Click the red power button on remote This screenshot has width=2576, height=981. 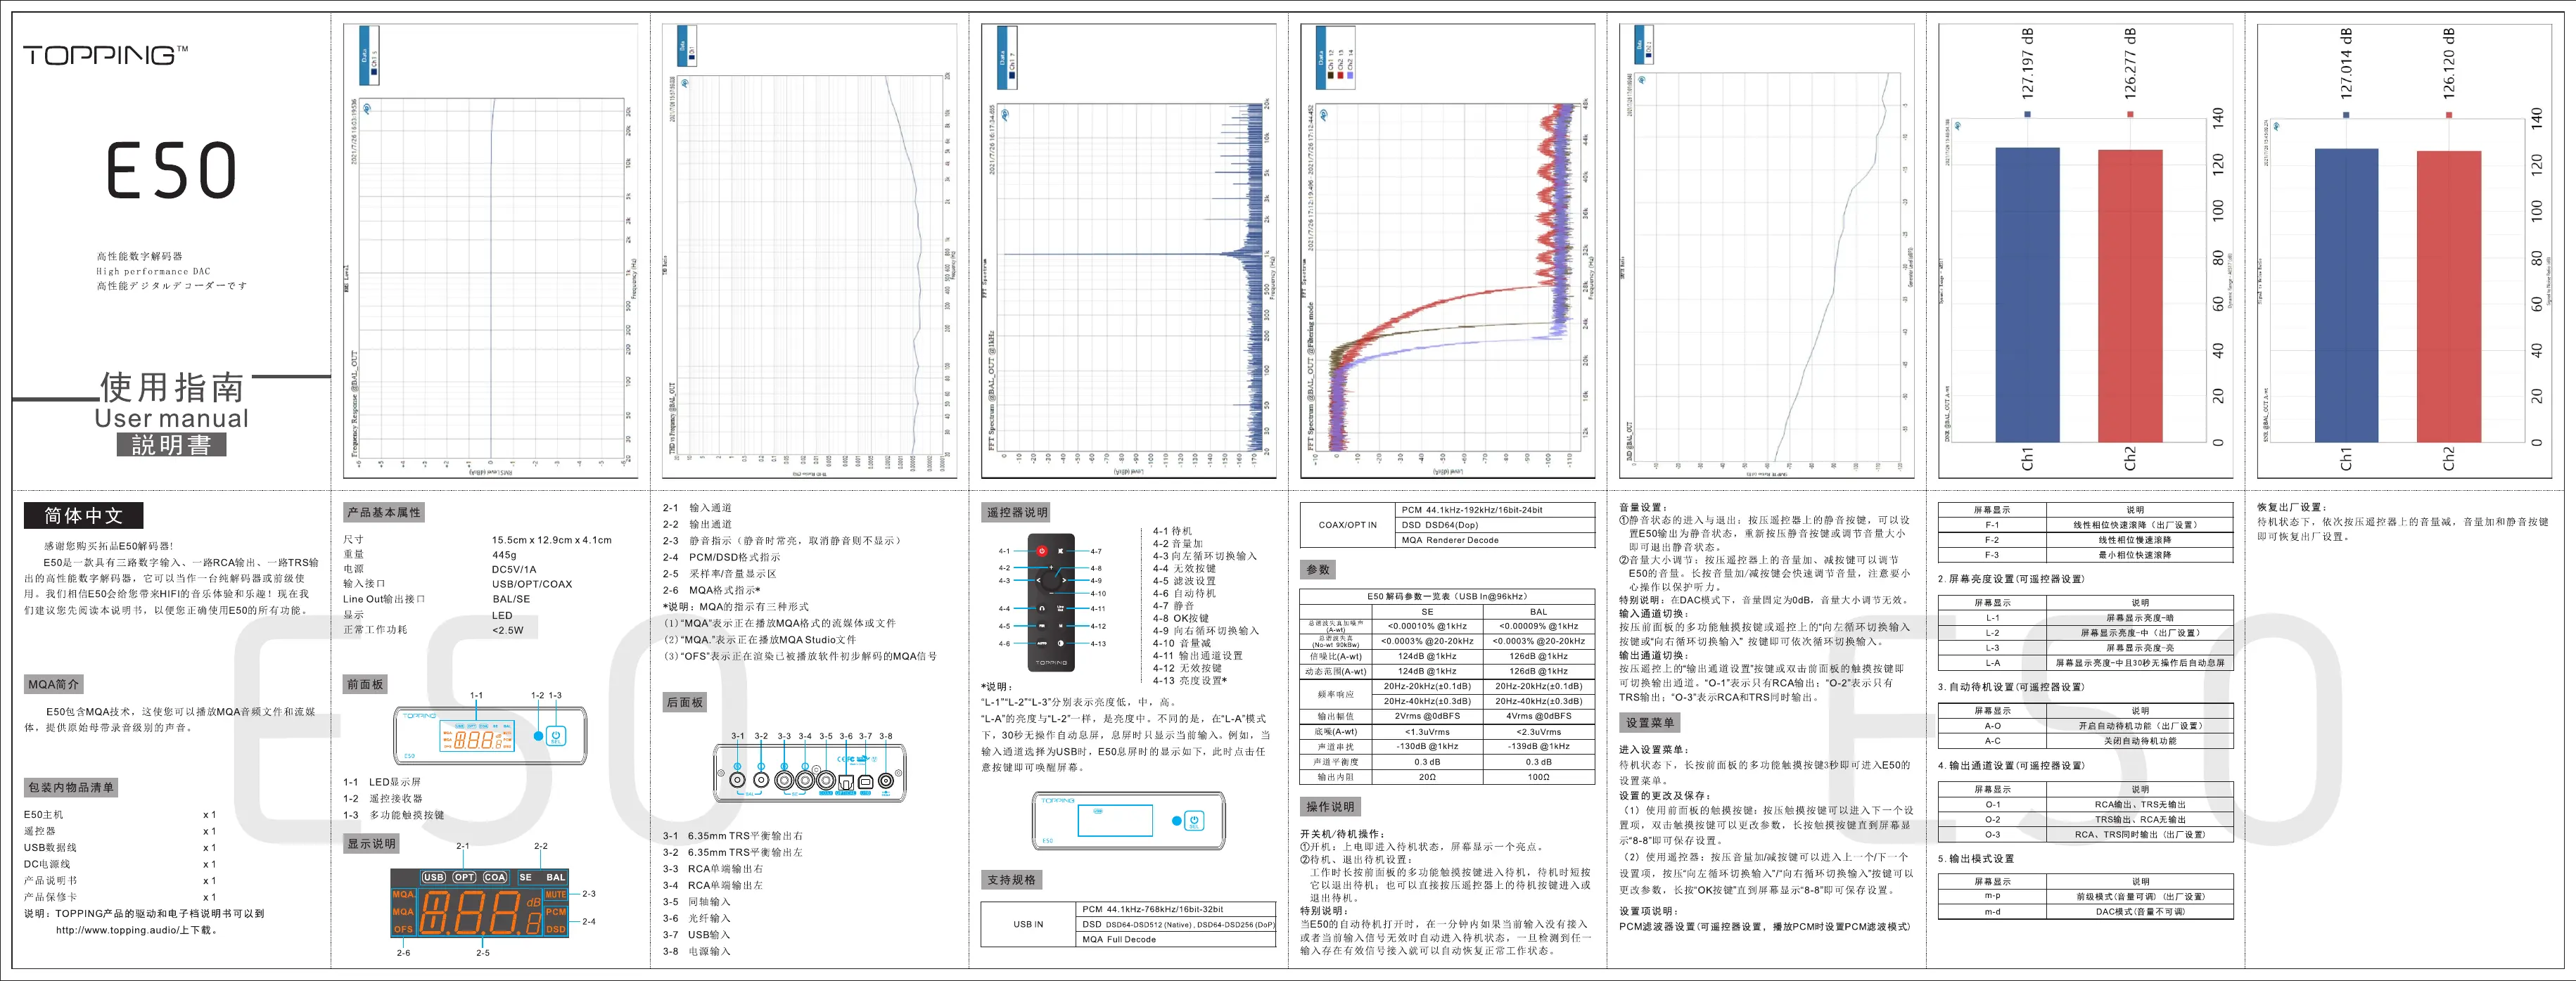1042,551
